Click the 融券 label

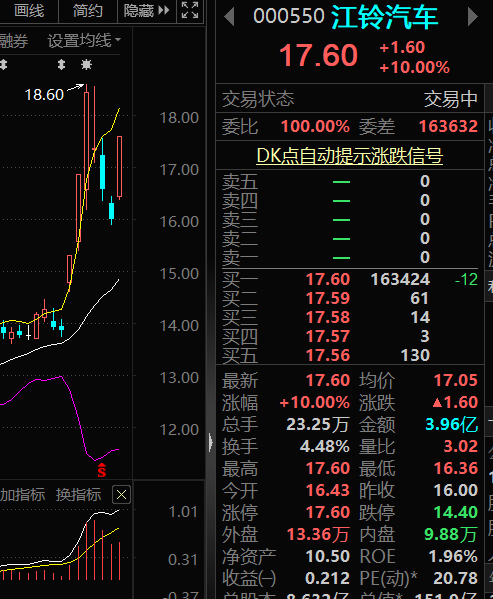point(14,40)
